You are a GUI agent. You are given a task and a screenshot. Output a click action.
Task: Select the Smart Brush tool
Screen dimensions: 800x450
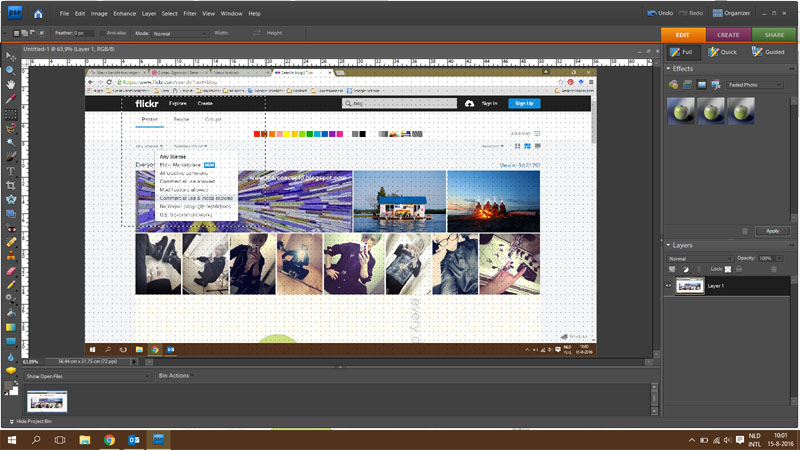coord(11,299)
